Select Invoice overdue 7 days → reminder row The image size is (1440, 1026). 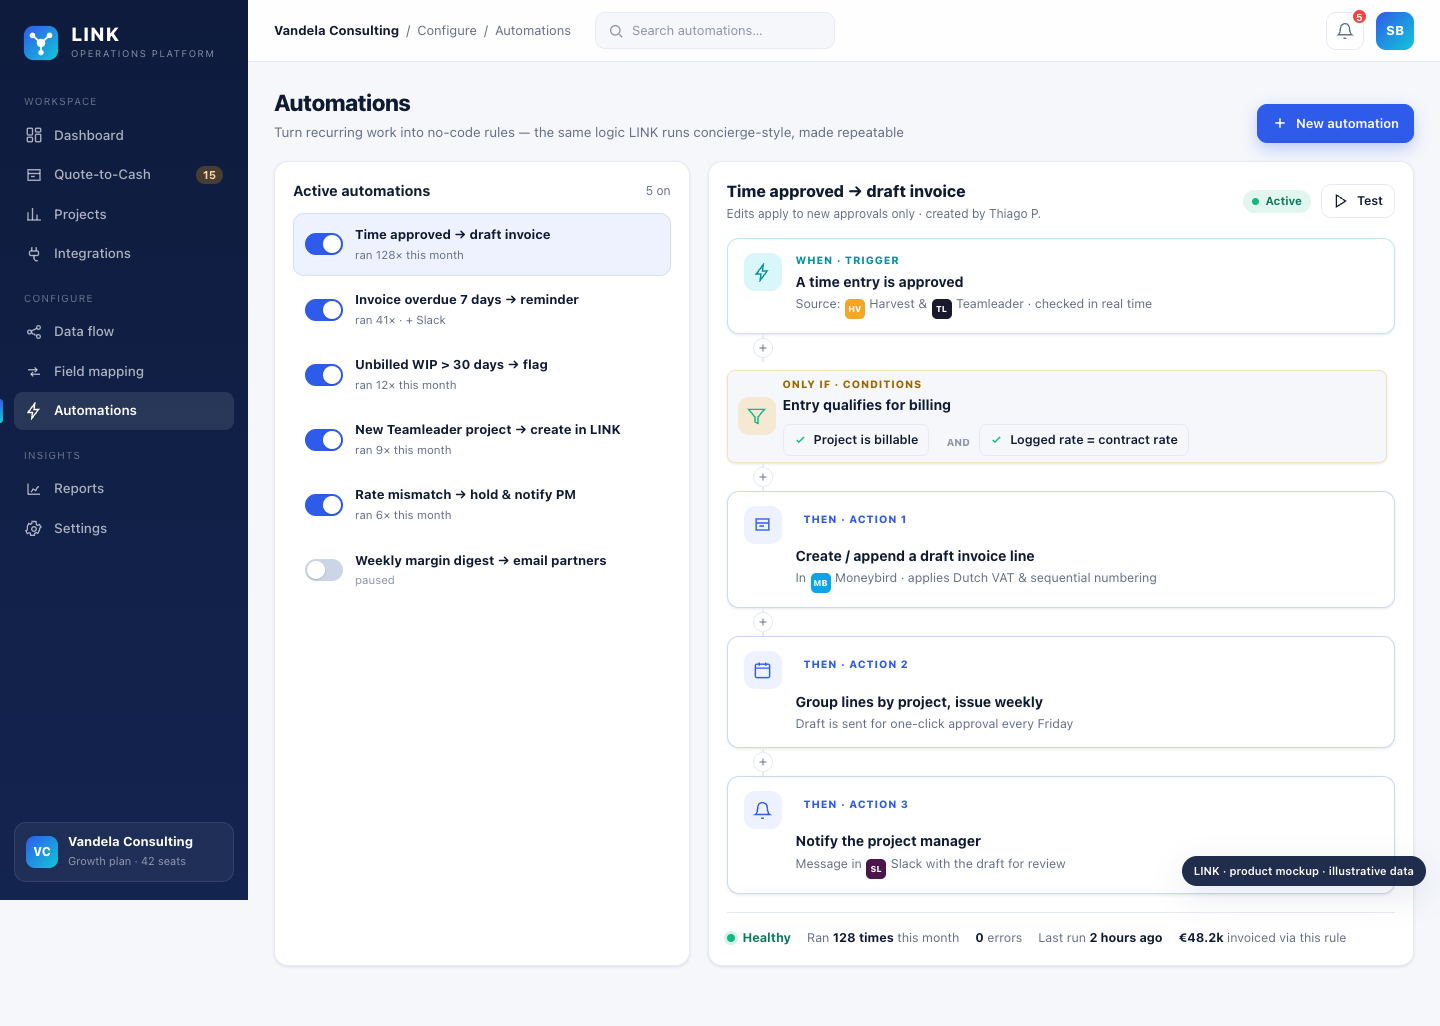[x=482, y=310]
